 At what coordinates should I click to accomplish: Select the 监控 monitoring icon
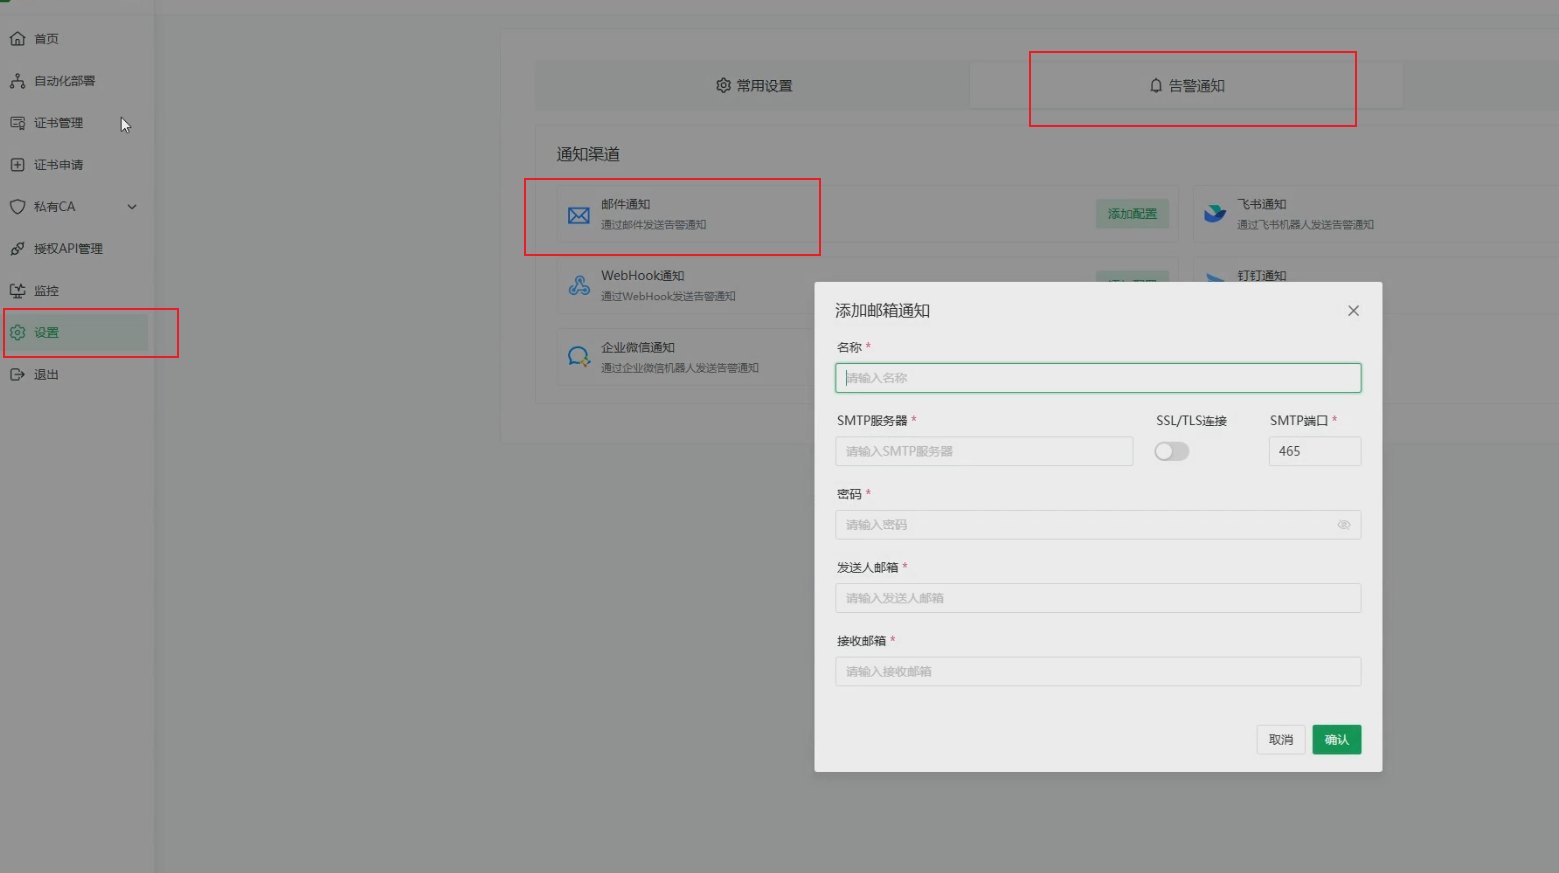(17, 290)
